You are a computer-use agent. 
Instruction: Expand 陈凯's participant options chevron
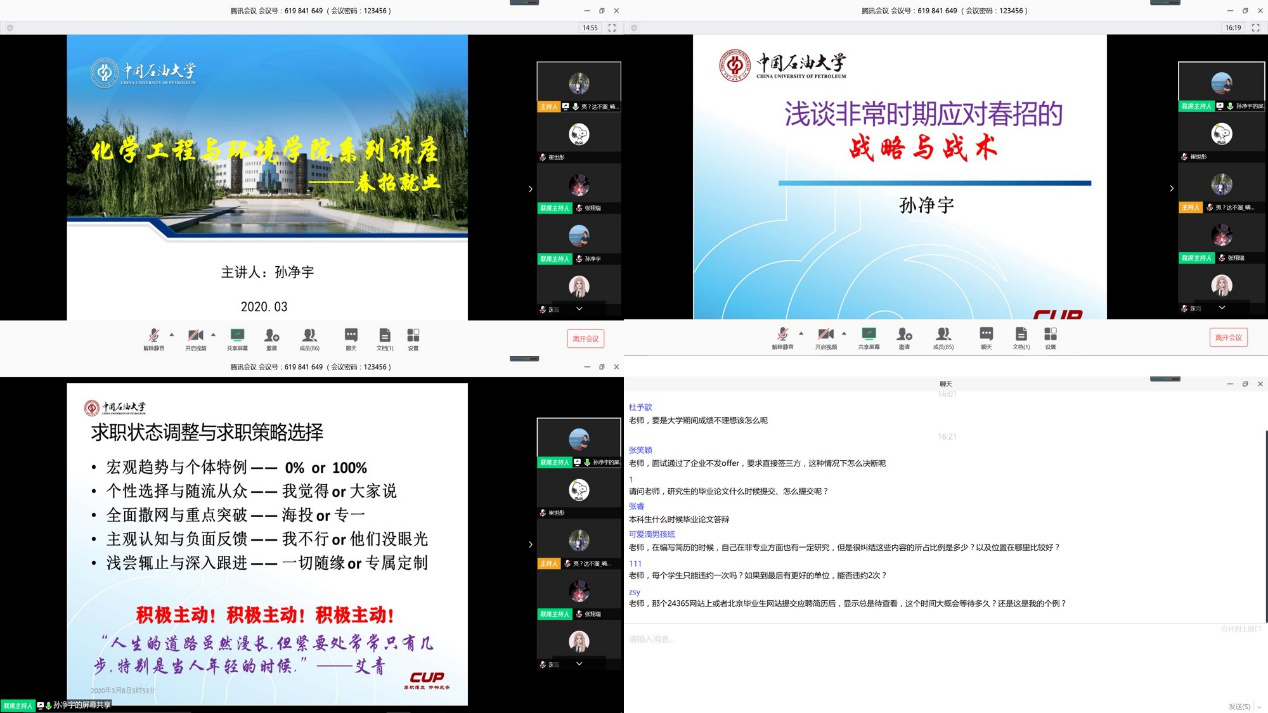[578, 308]
